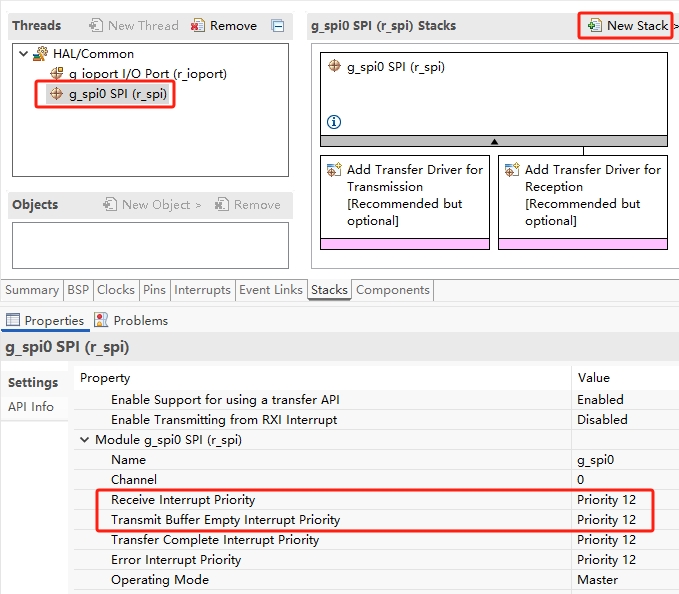The image size is (679, 594).
Task: Click the New Thread icon
Action: click(96, 26)
